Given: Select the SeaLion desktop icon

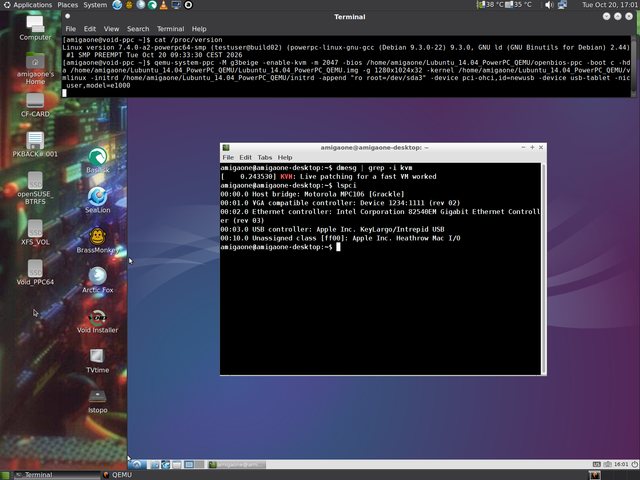Looking at the screenshot, I should [98, 200].
